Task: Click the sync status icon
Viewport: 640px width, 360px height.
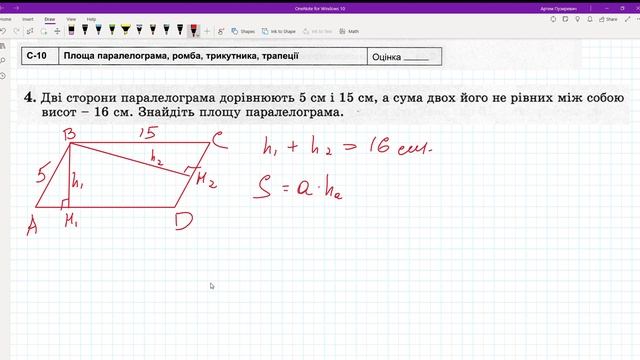Action: [x=553, y=19]
